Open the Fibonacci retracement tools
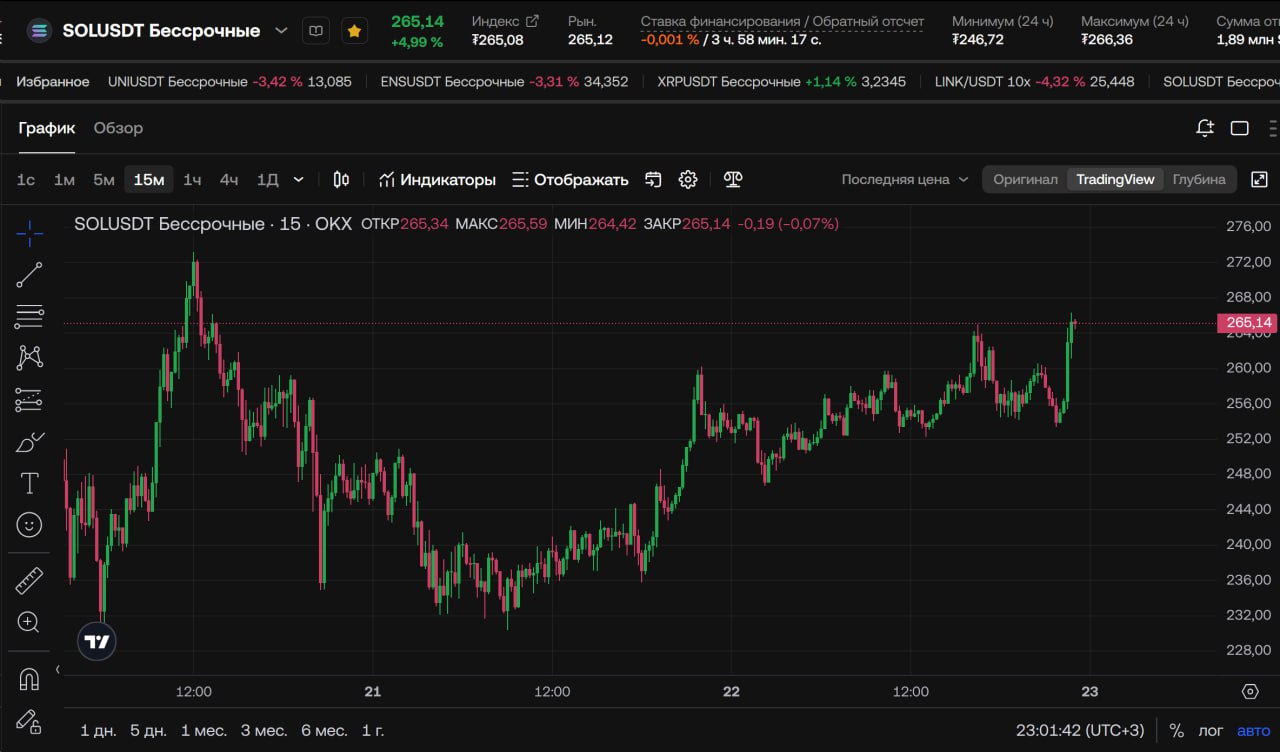The height and width of the screenshot is (752, 1280). 29,317
